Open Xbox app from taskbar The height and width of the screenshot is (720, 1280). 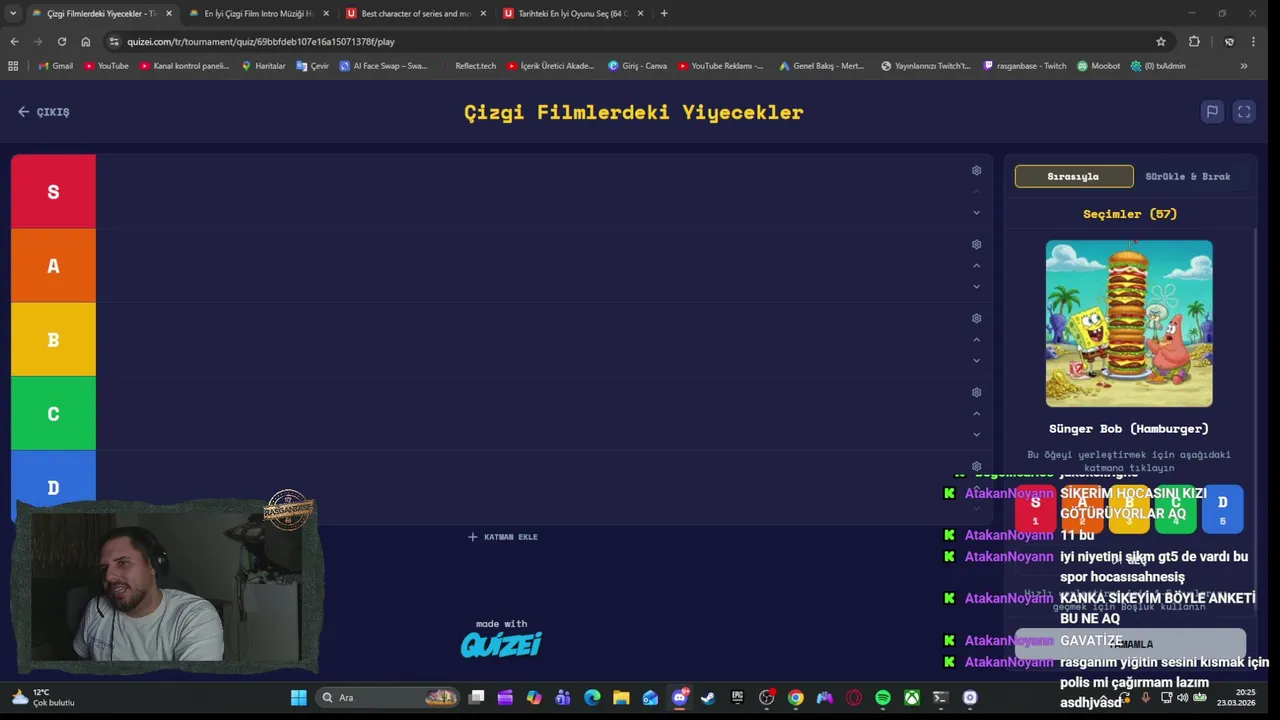click(912, 697)
